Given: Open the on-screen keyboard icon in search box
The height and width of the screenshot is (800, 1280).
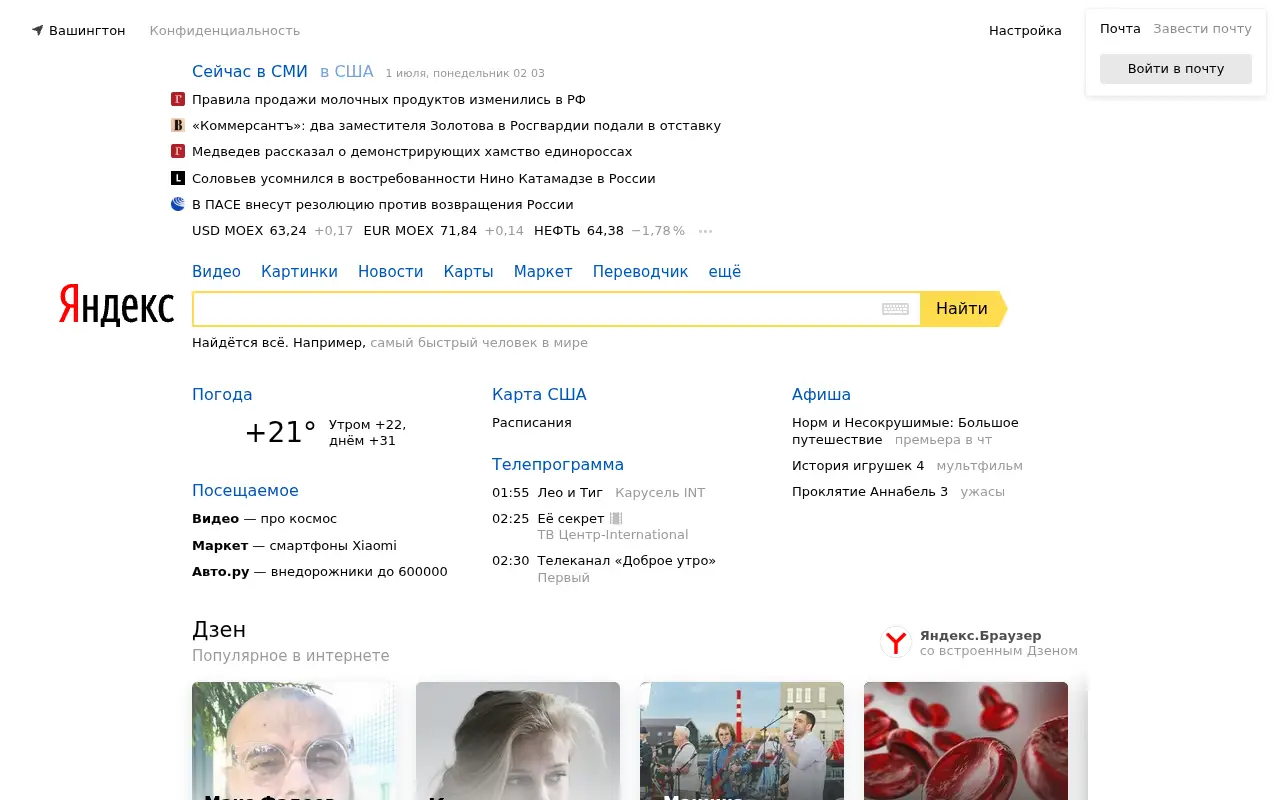Looking at the screenshot, I should point(895,309).
